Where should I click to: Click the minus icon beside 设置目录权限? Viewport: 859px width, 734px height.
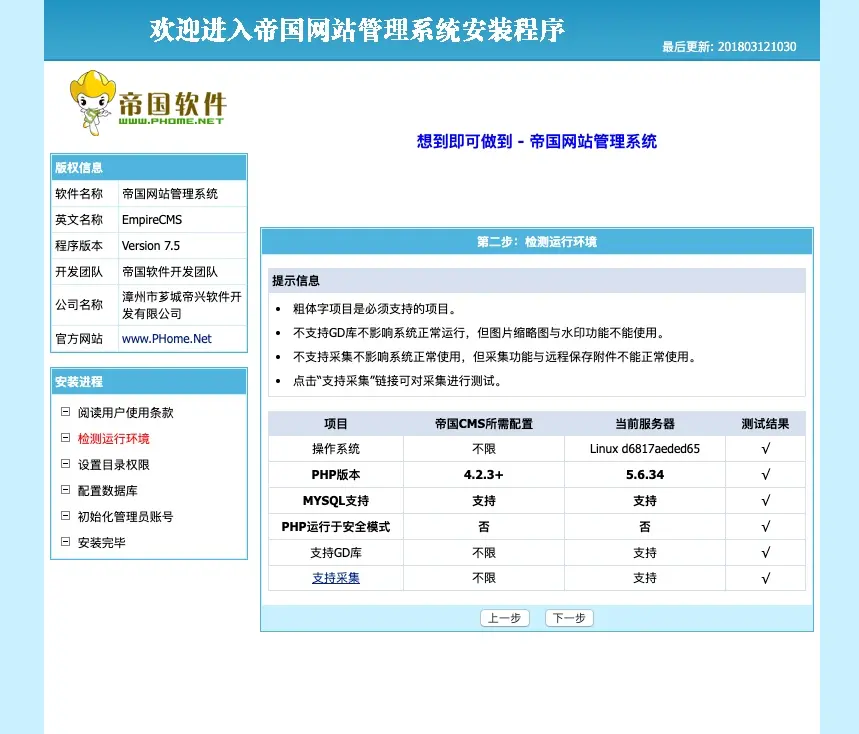[x=66, y=463]
